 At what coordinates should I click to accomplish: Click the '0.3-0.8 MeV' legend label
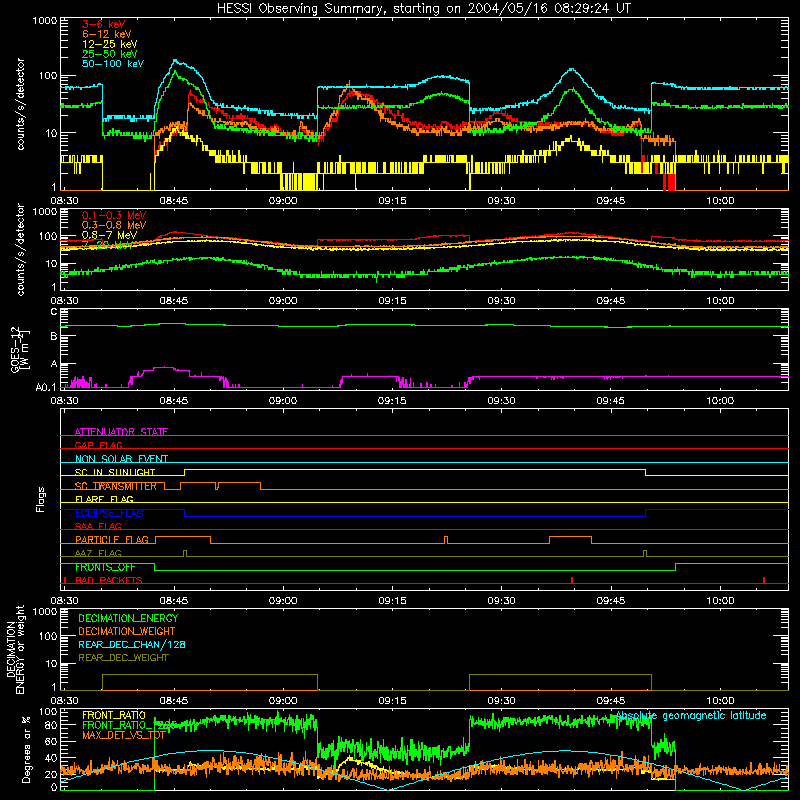click(114, 225)
